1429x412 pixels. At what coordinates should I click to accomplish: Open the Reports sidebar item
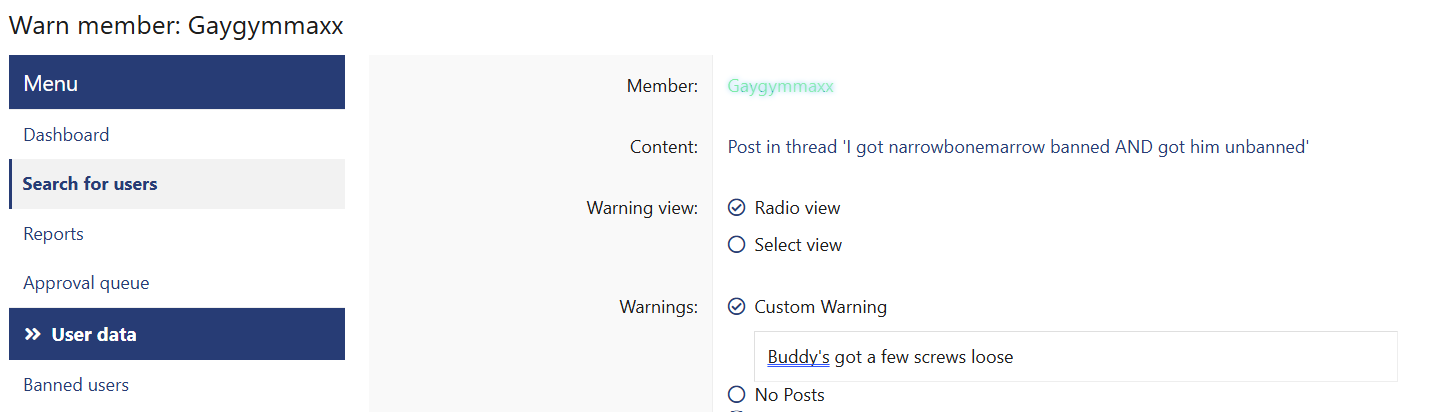(x=53, y=234)
